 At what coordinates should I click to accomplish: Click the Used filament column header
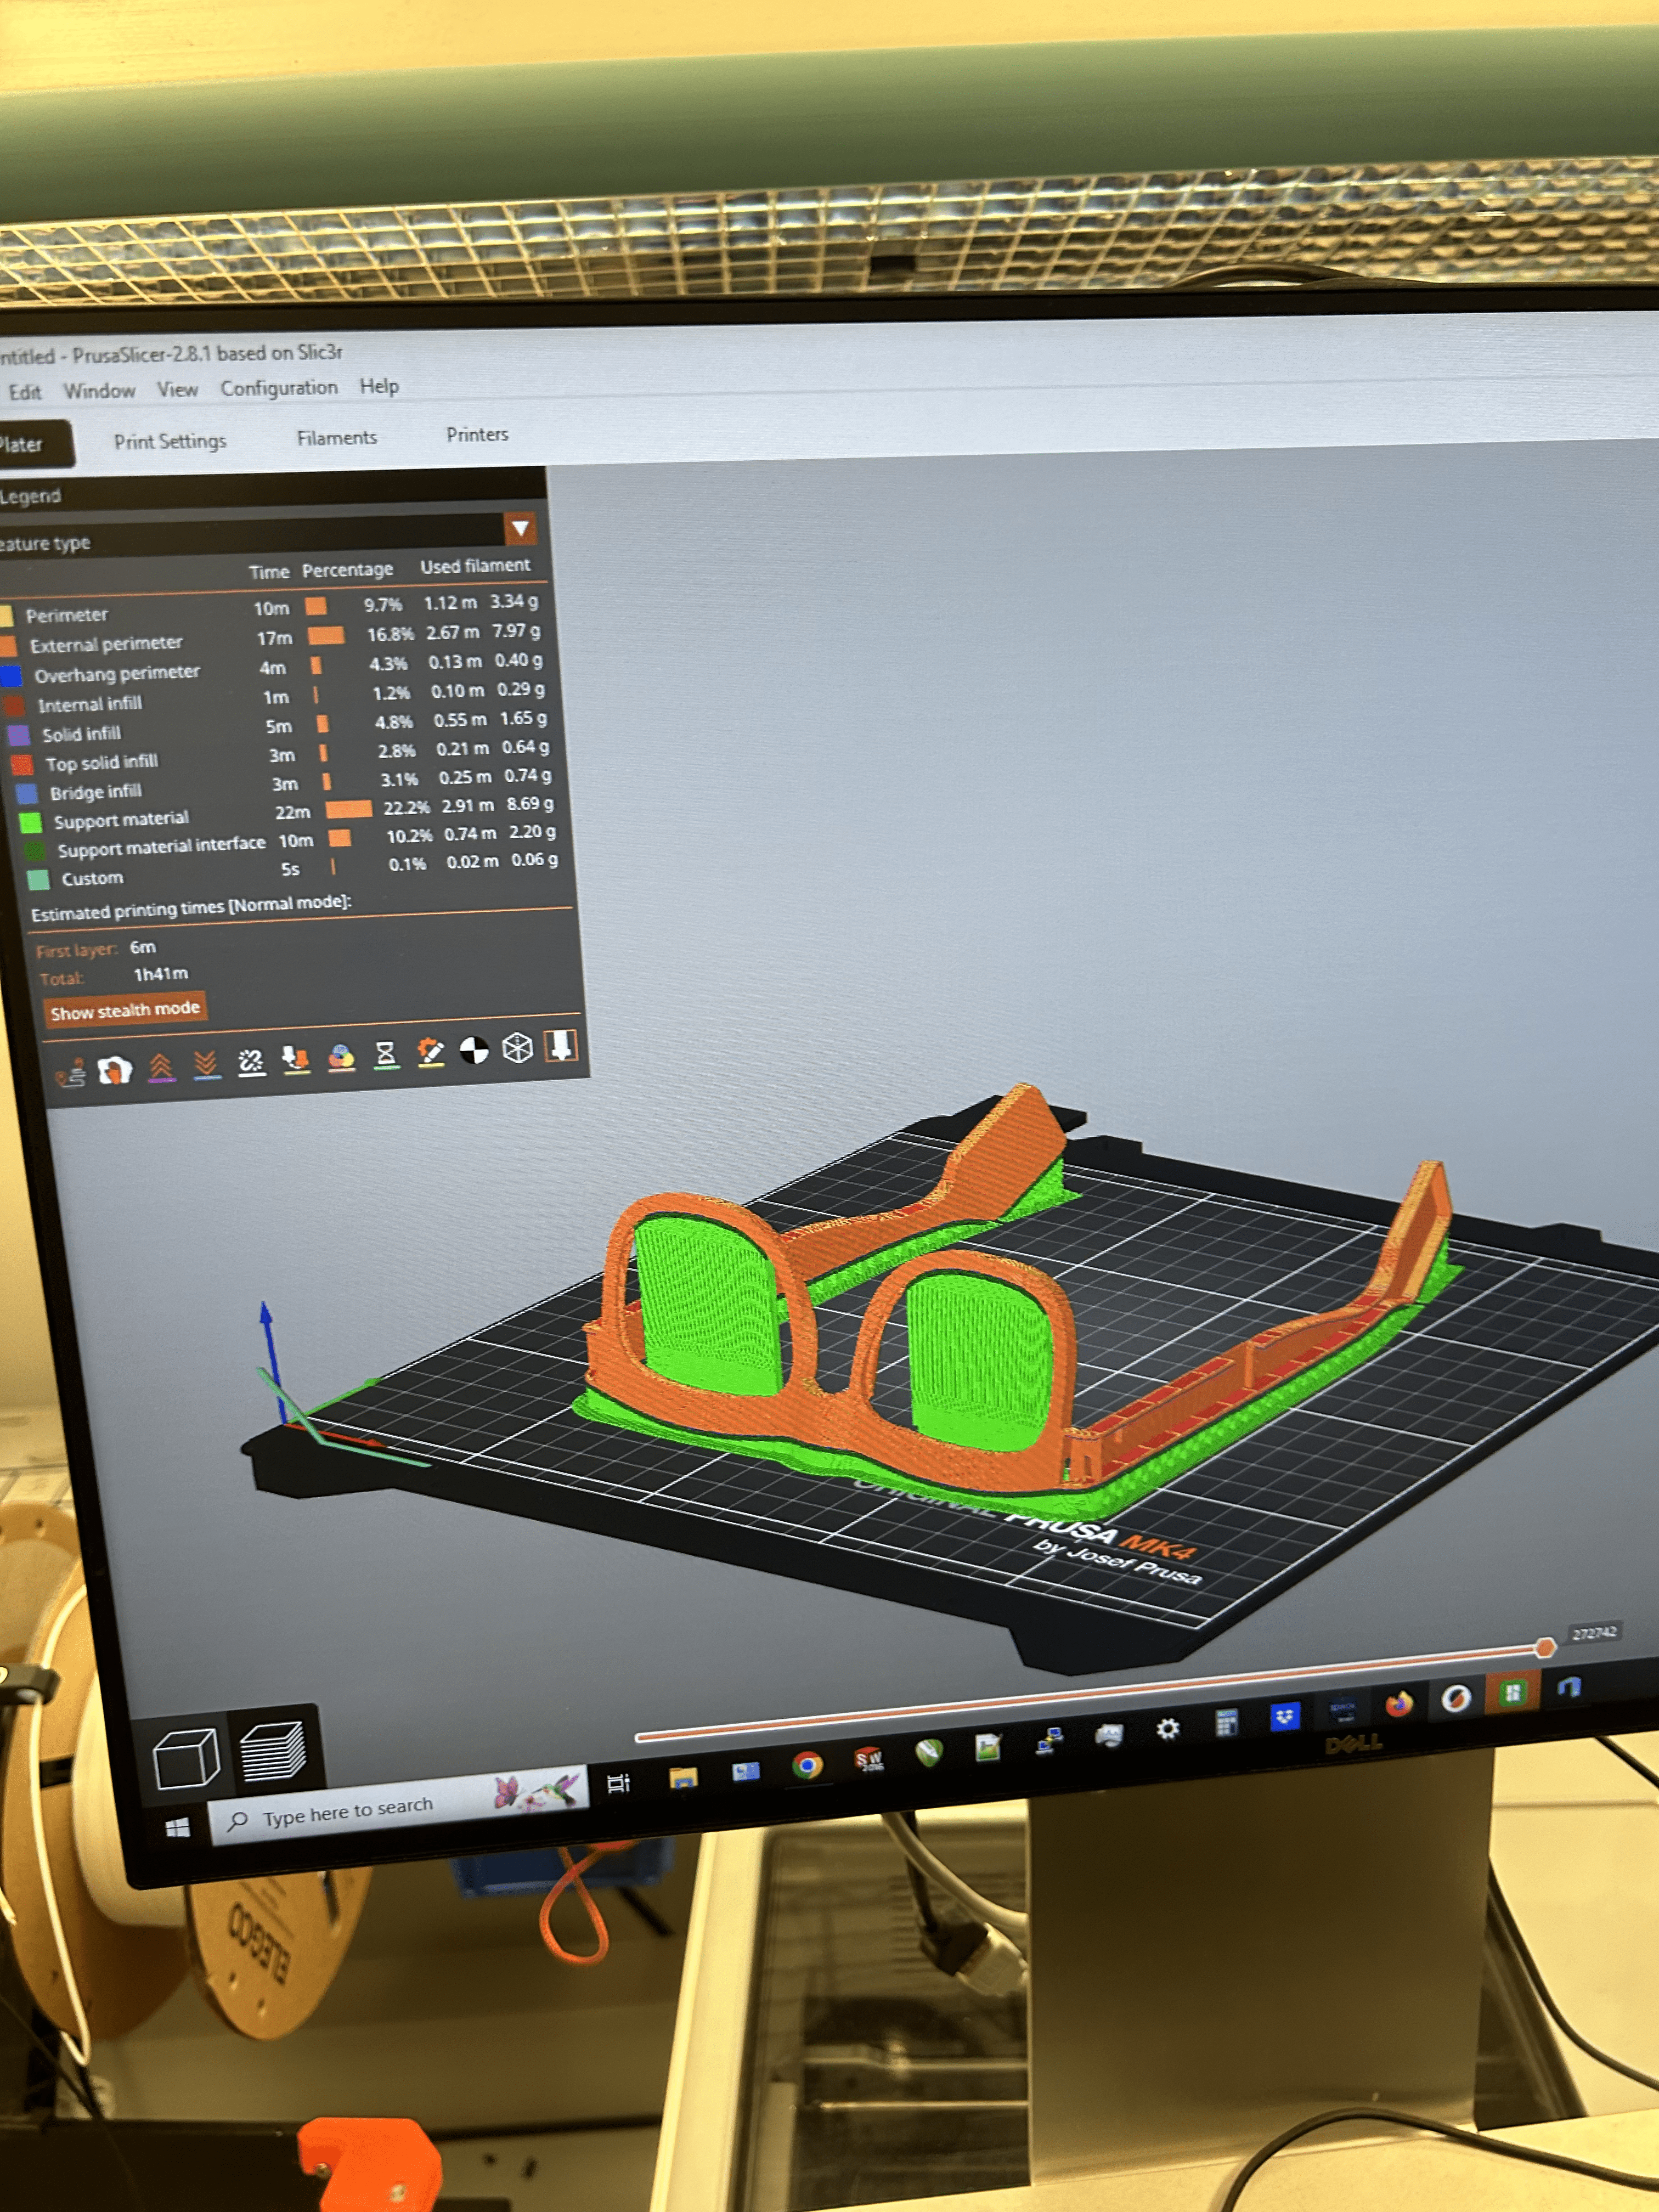pyautogui.click(x=475, y=566)
